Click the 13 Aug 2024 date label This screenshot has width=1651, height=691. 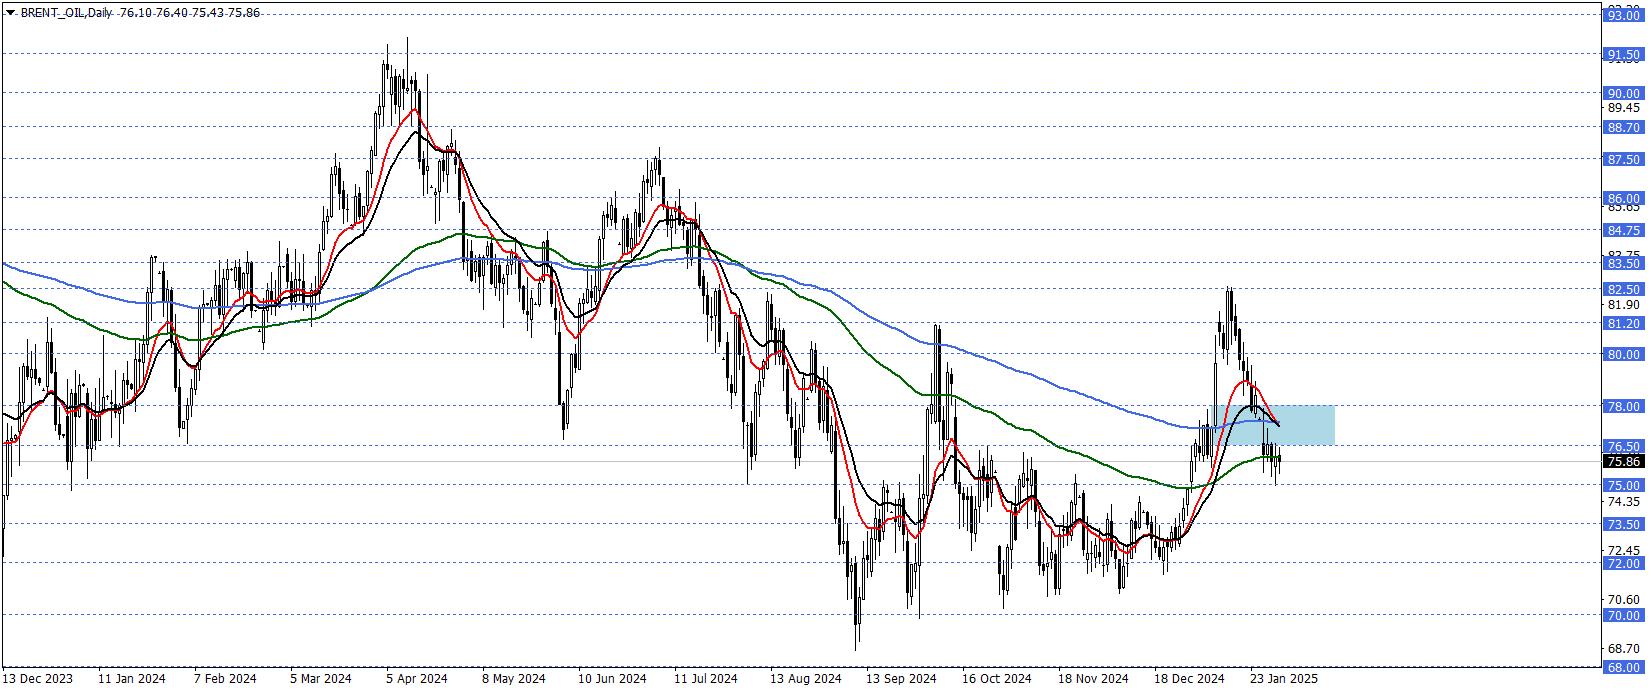pyautogui.click(x=805, y=678)
